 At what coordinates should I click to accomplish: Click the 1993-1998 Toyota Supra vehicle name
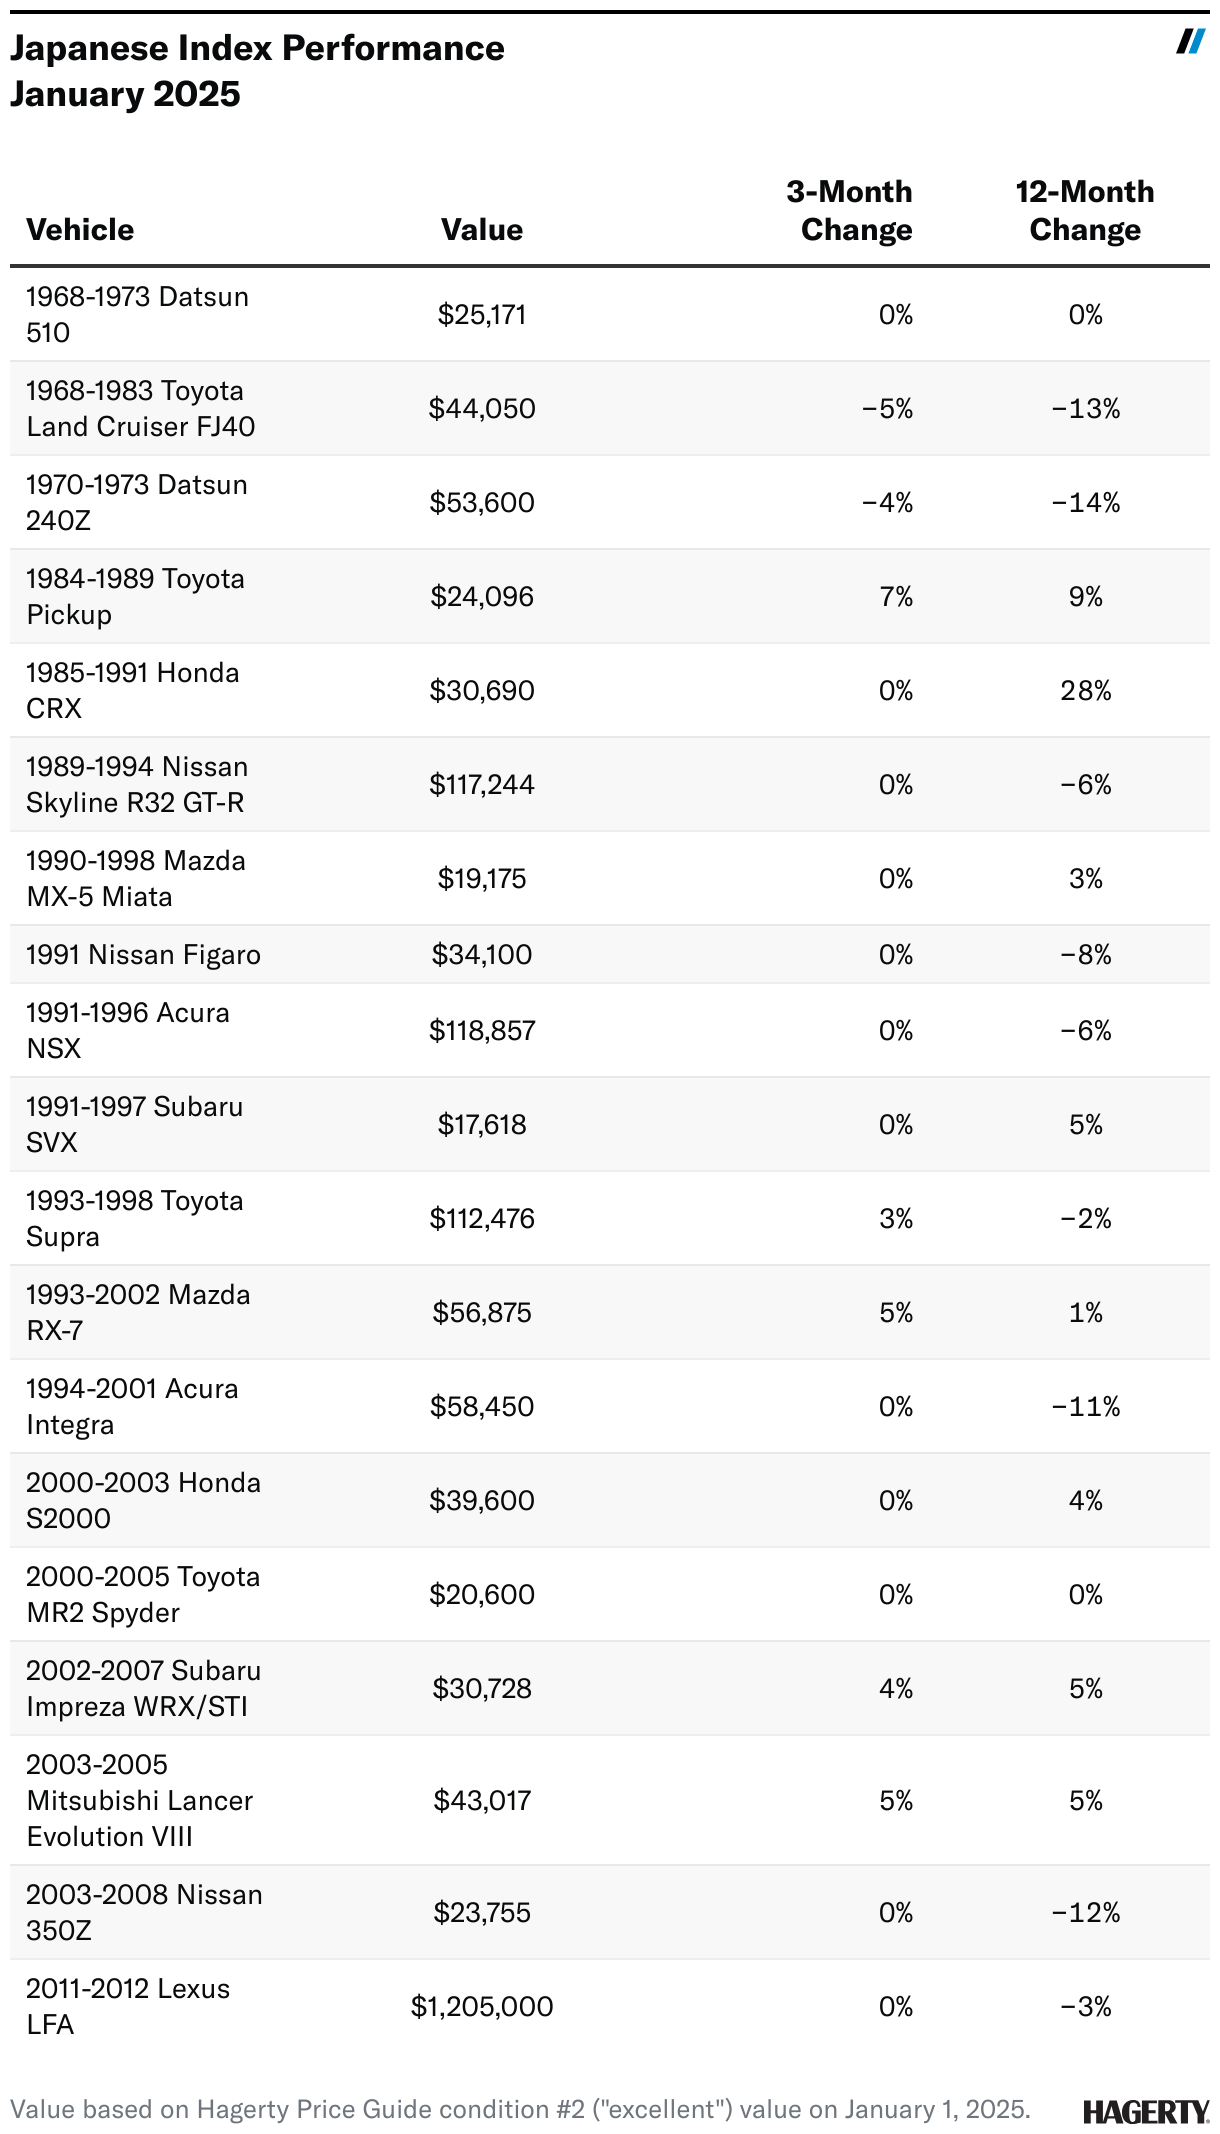click(135, 1218)
